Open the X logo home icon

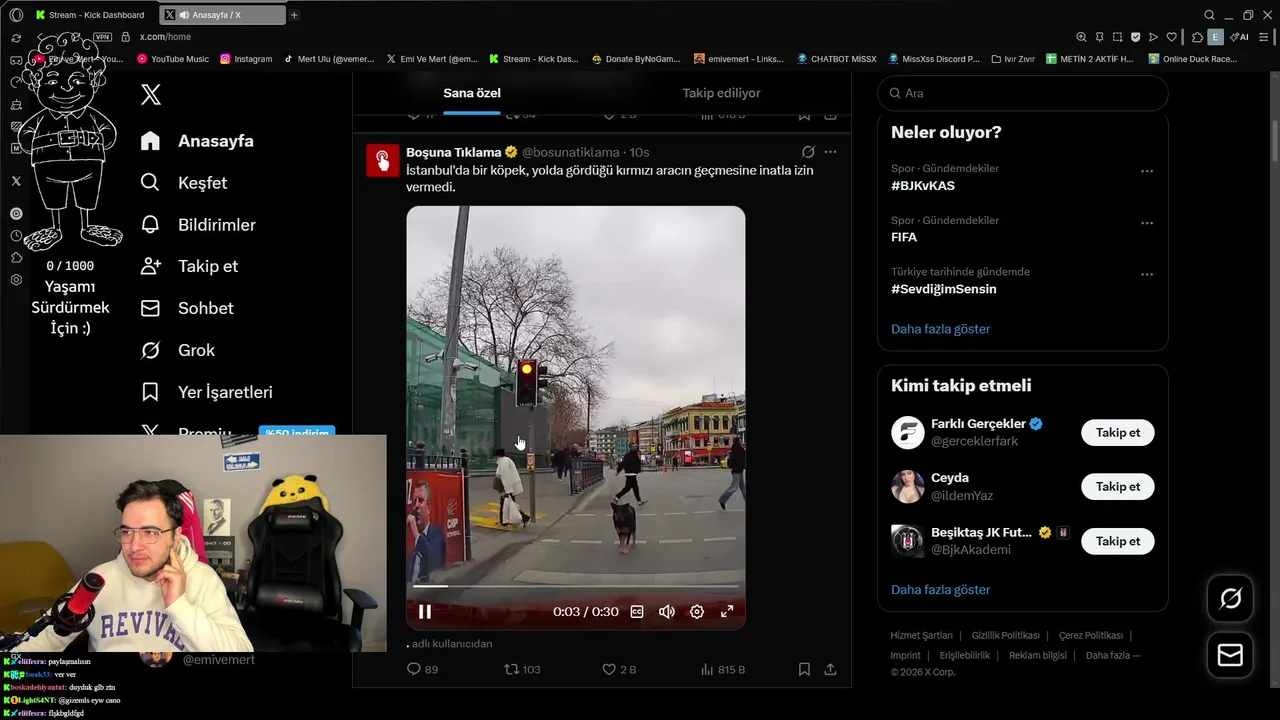tap(151, 94)
